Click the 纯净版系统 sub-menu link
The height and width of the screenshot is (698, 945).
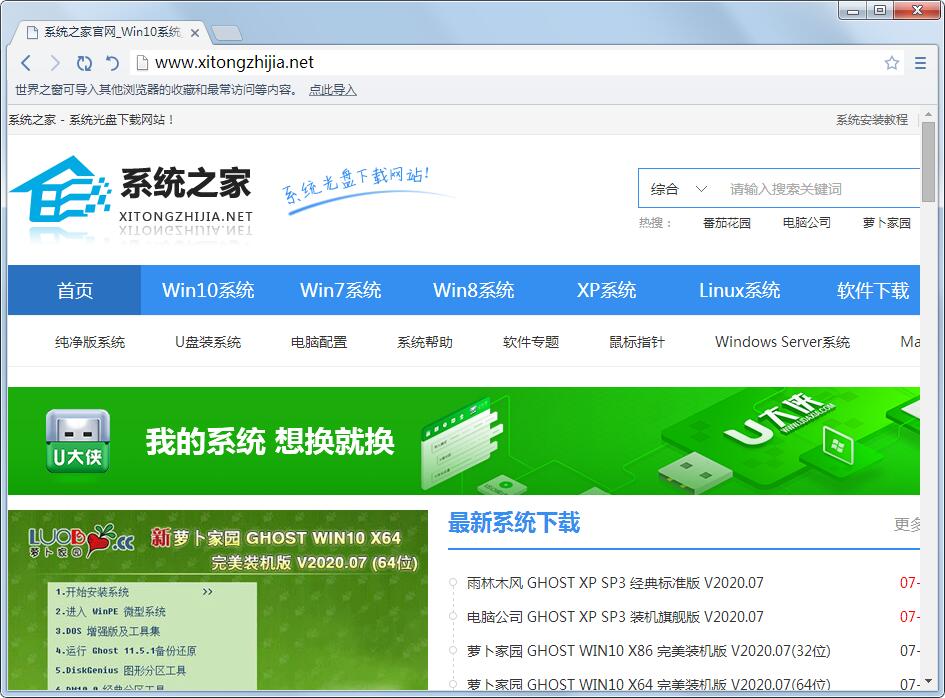[90, 342]
